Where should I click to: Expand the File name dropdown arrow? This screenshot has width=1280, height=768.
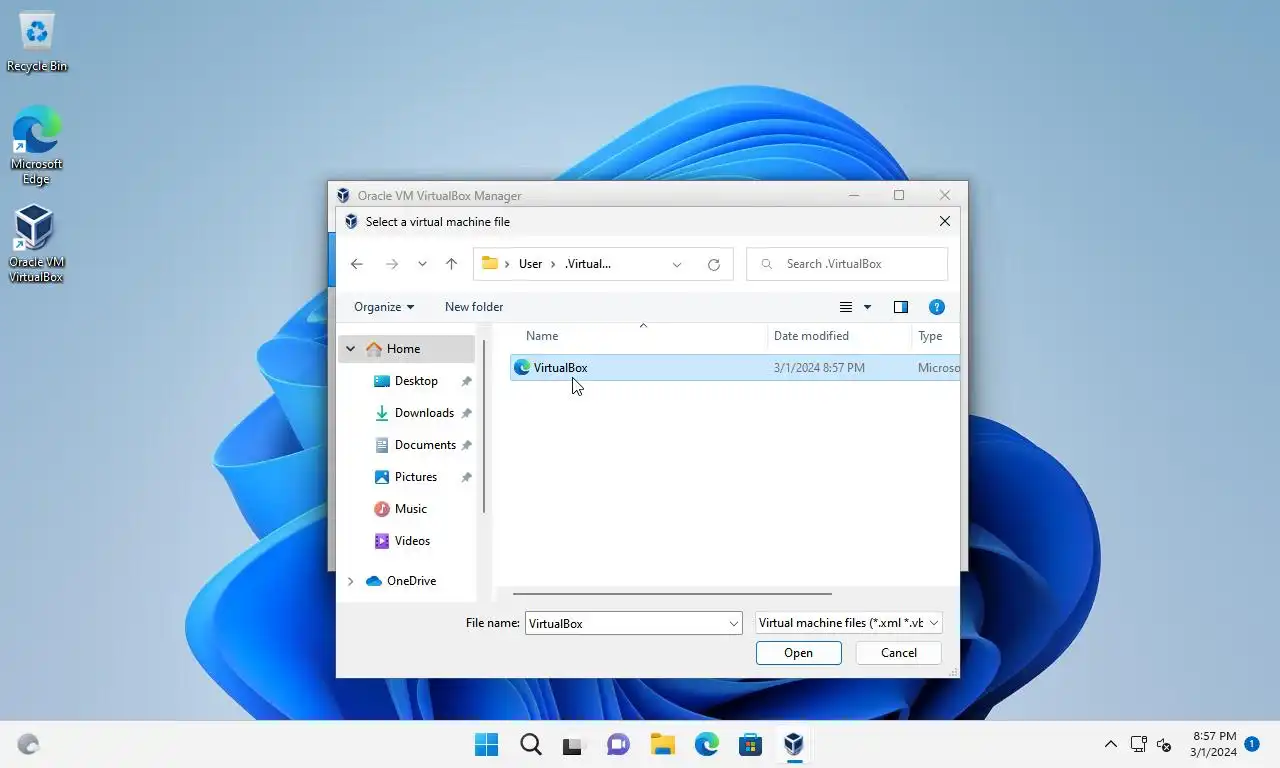click(x=734, y=623)
